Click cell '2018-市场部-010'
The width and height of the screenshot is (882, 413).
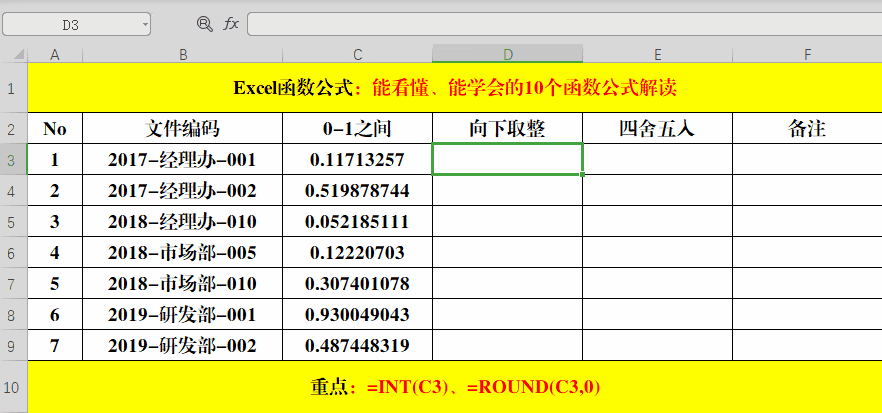pyautogui.click(x=183, y=284)
